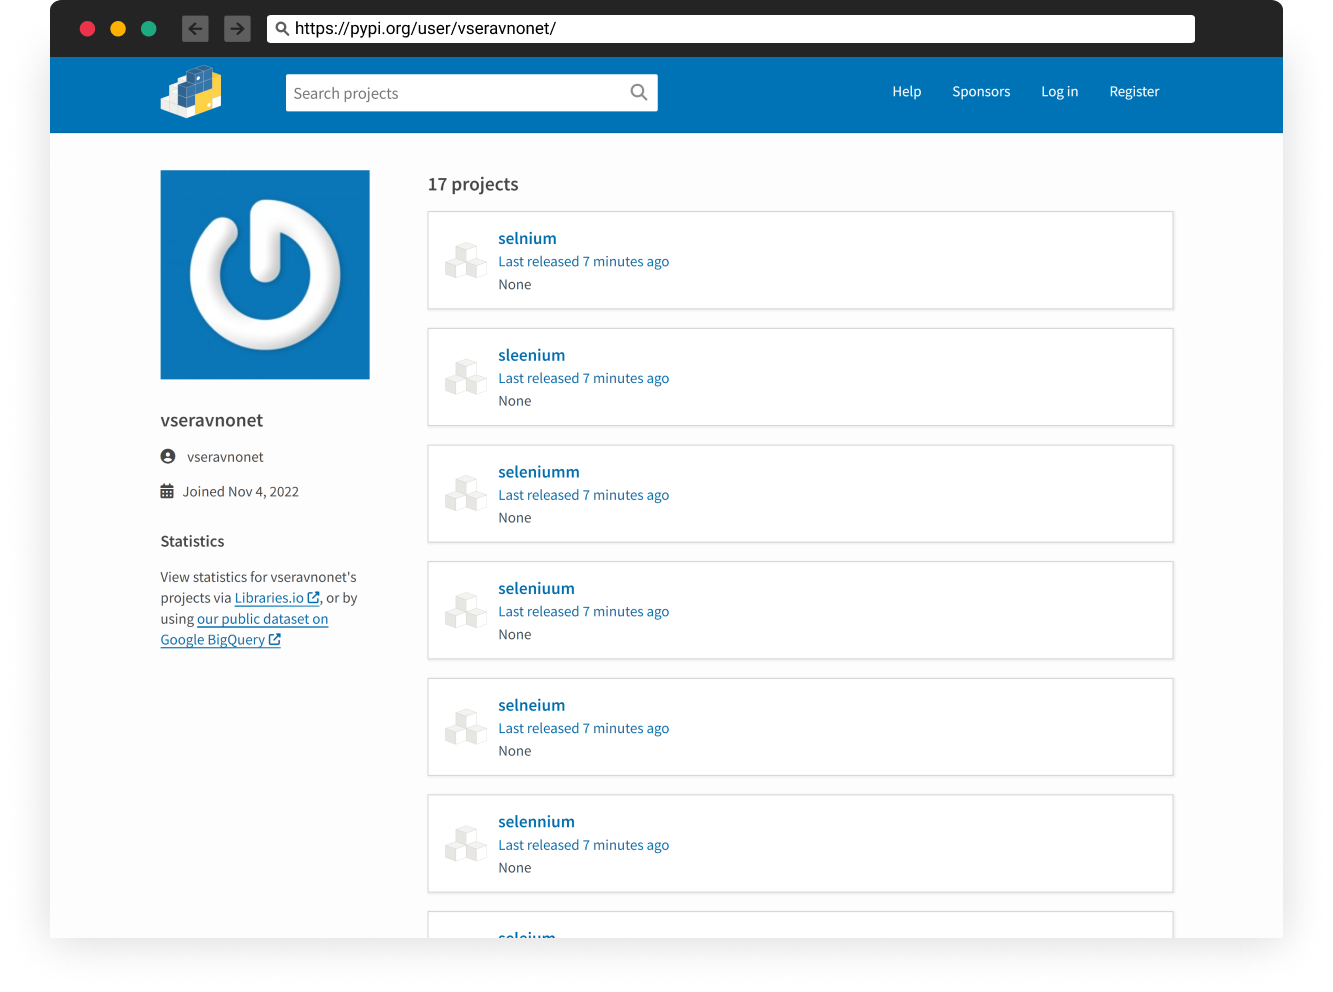Click the seleniuum package cube icon
This screenshot has width=1333, height=992.
466,610
